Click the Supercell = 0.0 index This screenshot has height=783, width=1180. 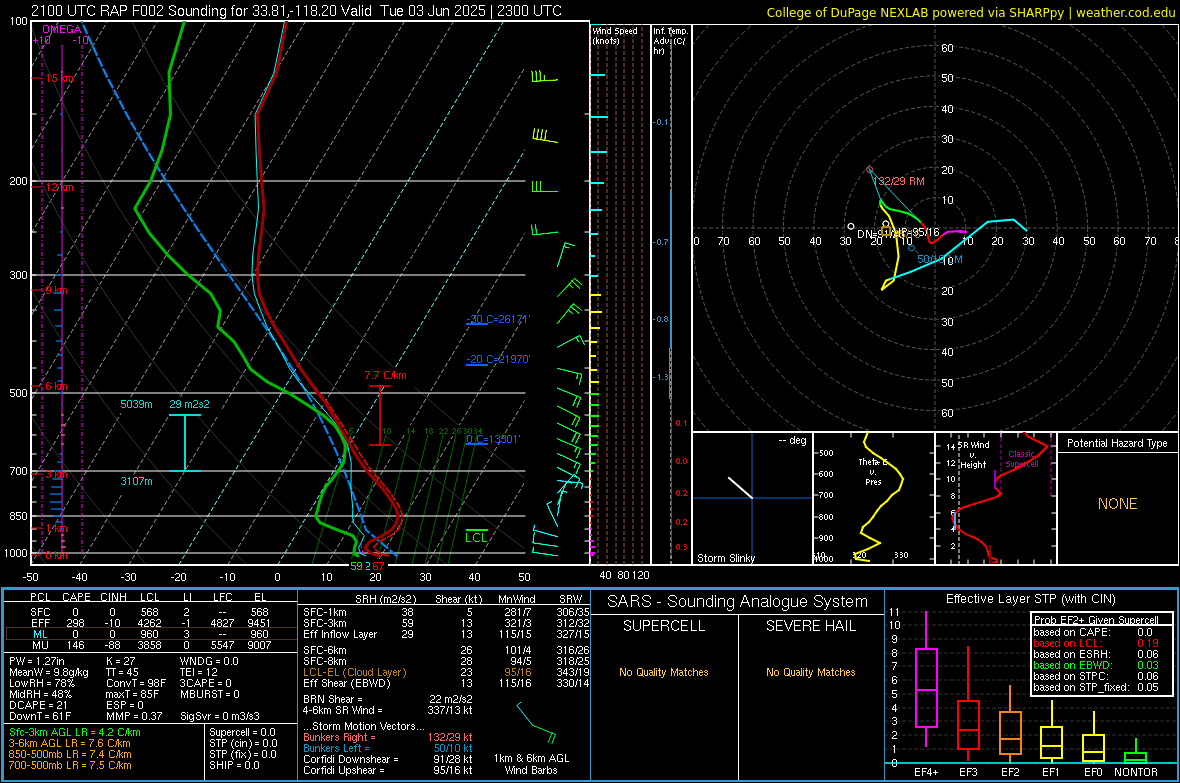coord(242,732)
